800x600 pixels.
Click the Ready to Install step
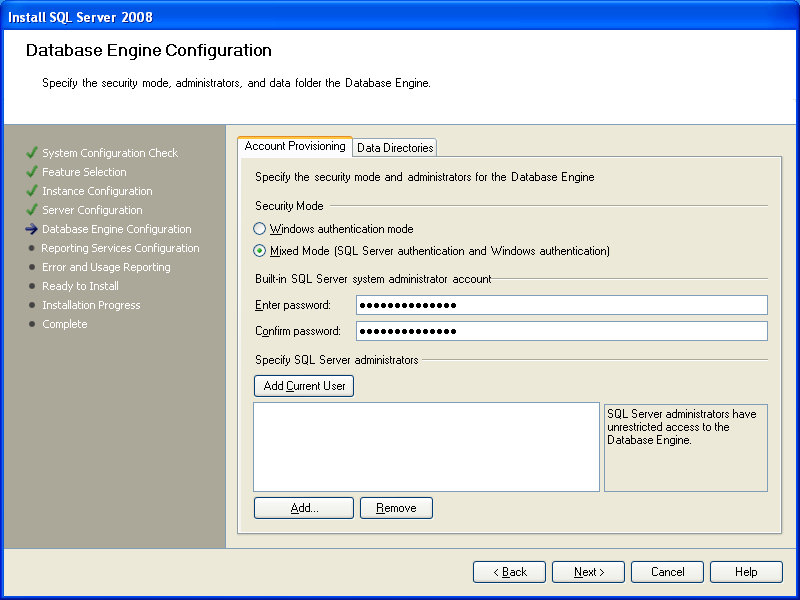tap(80, 286)
